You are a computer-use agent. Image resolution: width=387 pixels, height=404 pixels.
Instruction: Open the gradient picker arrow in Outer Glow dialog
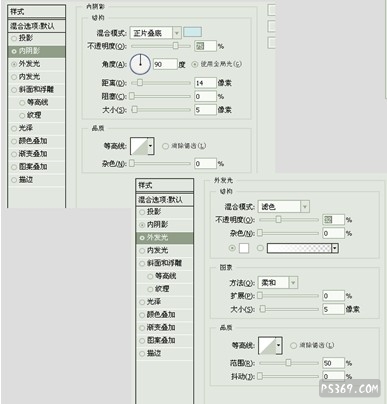(x=335, y=248)
